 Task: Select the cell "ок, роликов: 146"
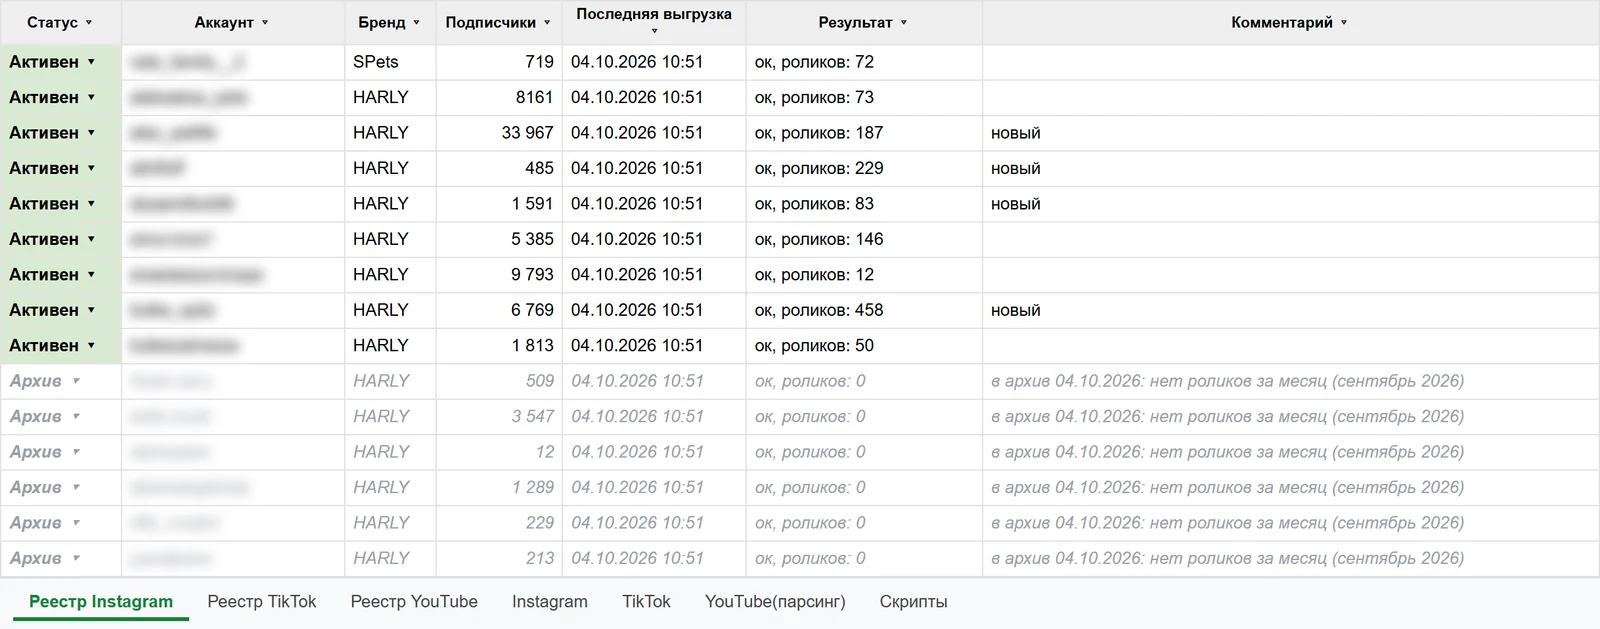864,240
